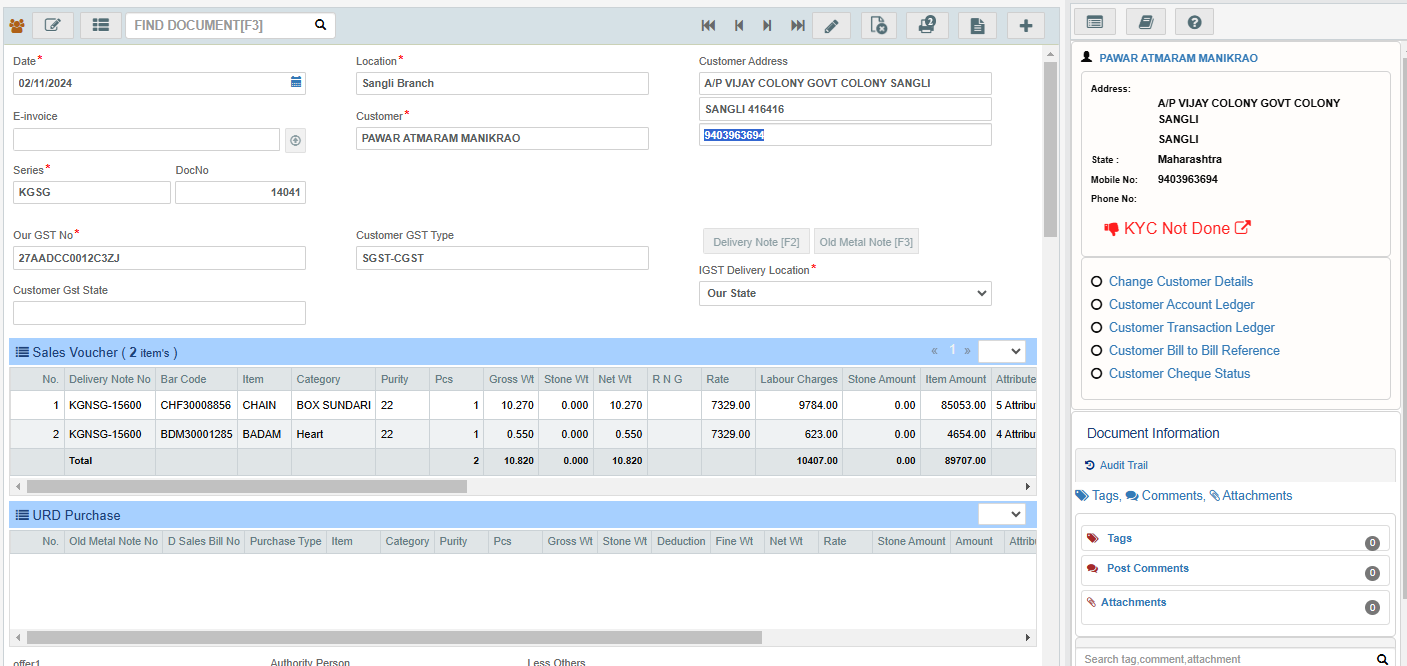The height and width of the screenshot is (666, 1407).
Task: Expand the Post Comments section
Action: pyautogui.click(x=1236, y=569)
